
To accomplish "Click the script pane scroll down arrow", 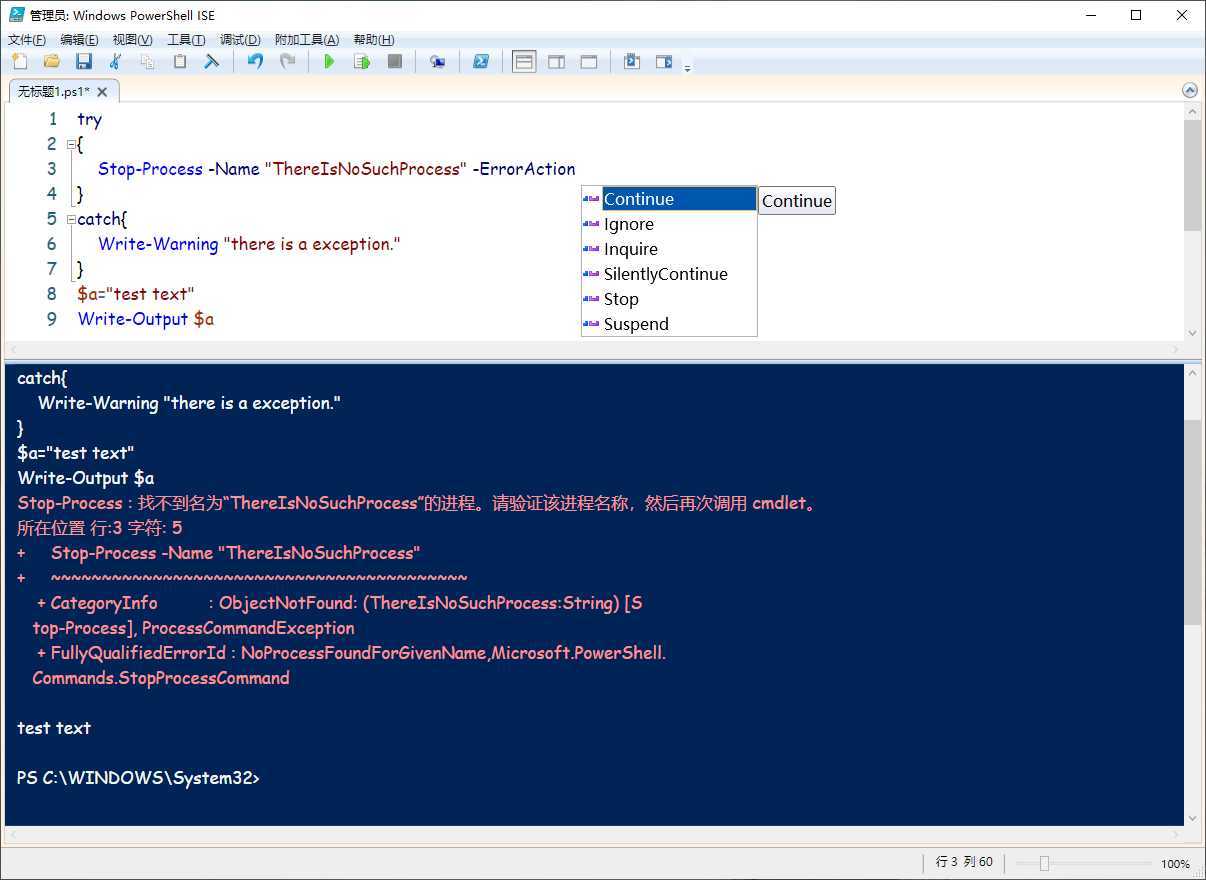I will point(1192,333).
